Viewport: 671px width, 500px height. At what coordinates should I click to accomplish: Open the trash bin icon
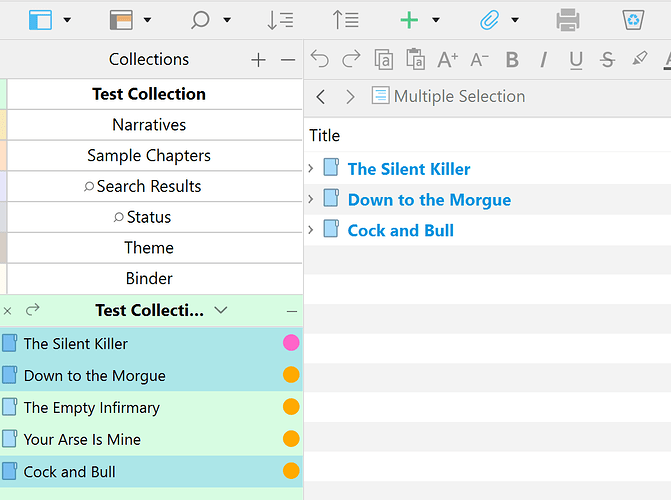click(632, 19)
